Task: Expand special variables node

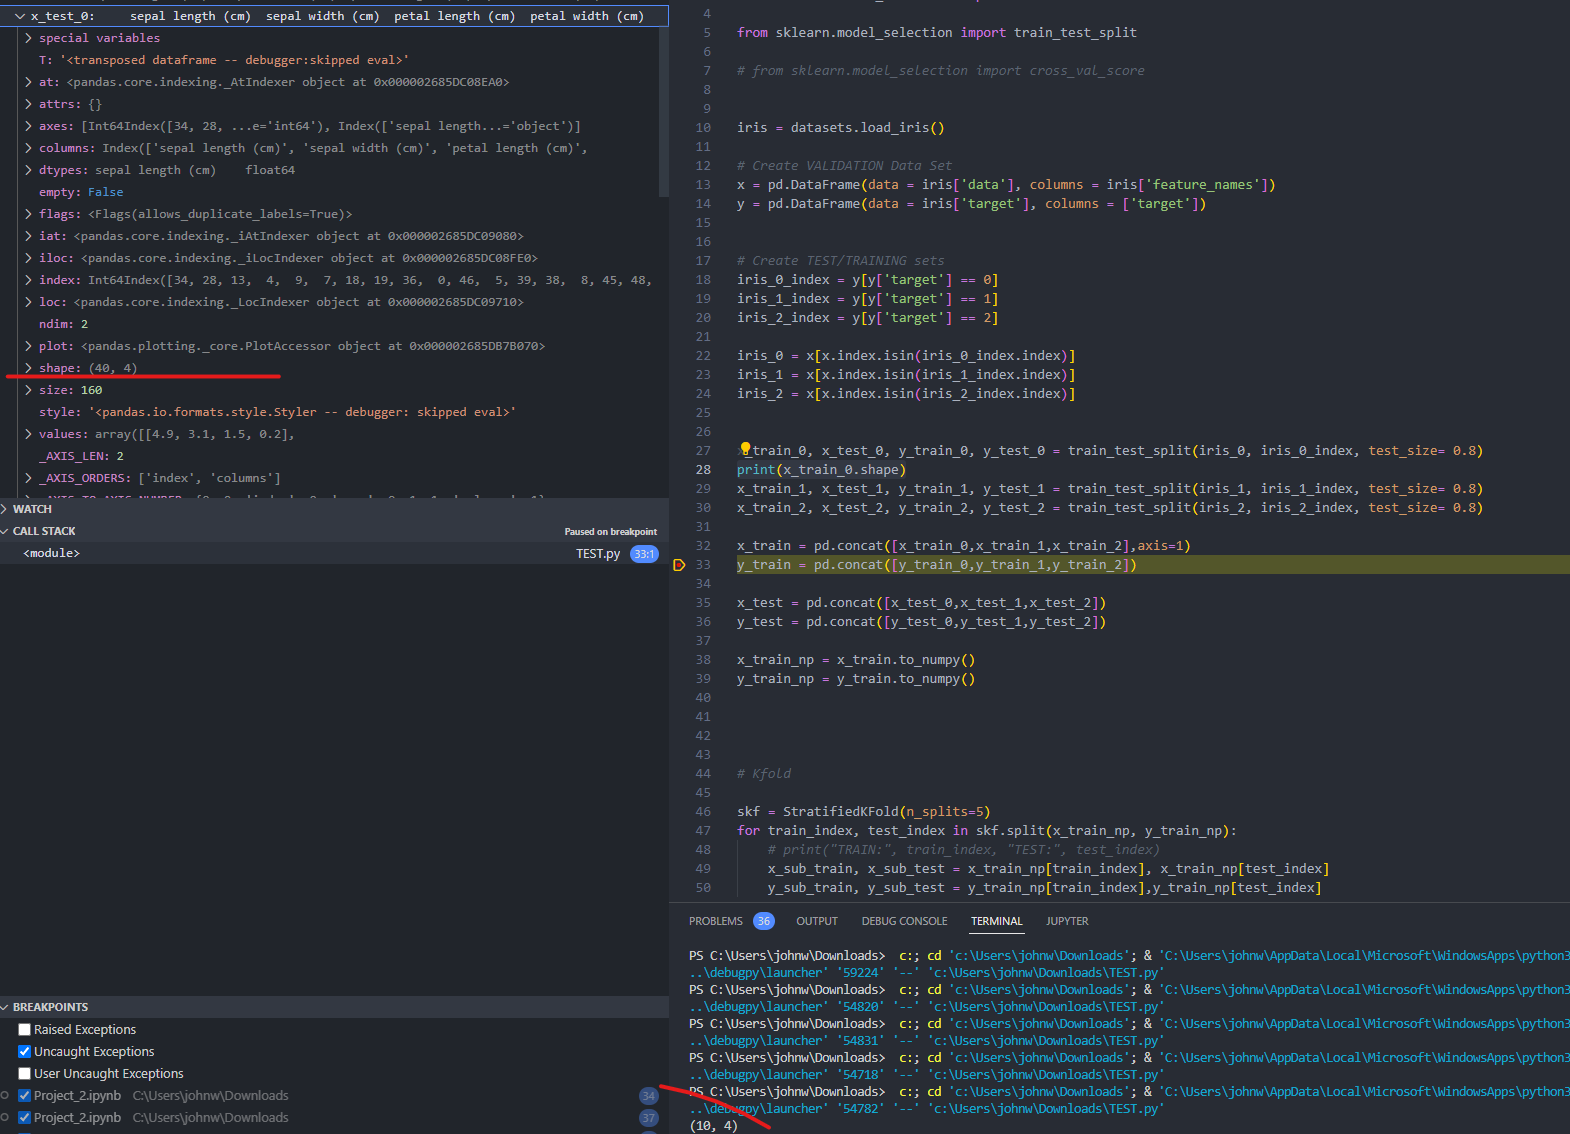Action: point(28,38)
